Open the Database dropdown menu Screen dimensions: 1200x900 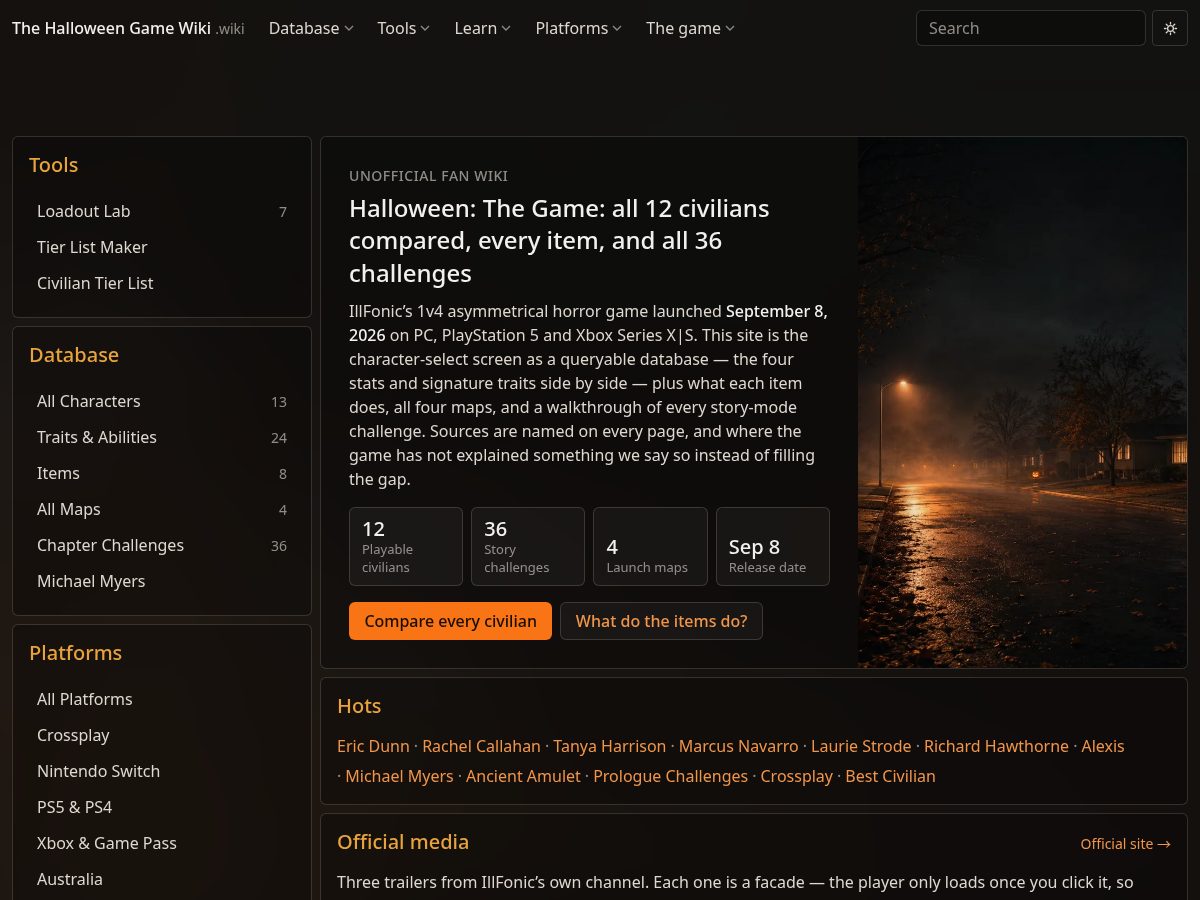pyautogui.click(x=311, y=28)
